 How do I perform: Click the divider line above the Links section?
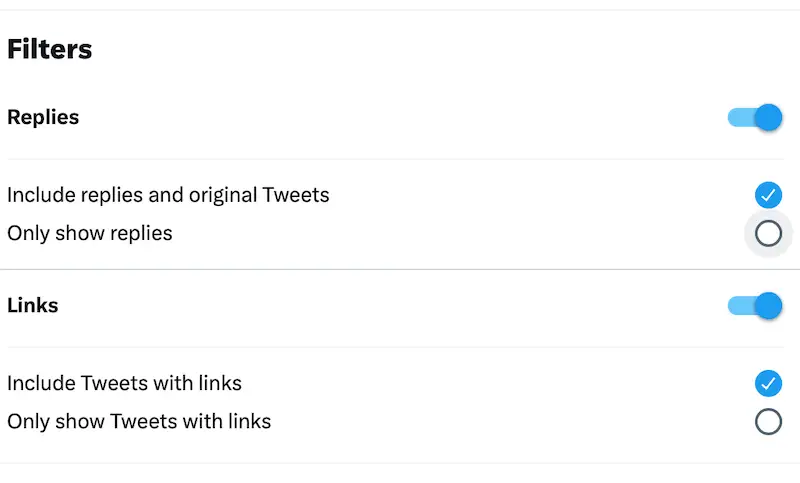[x=400, y=269]
